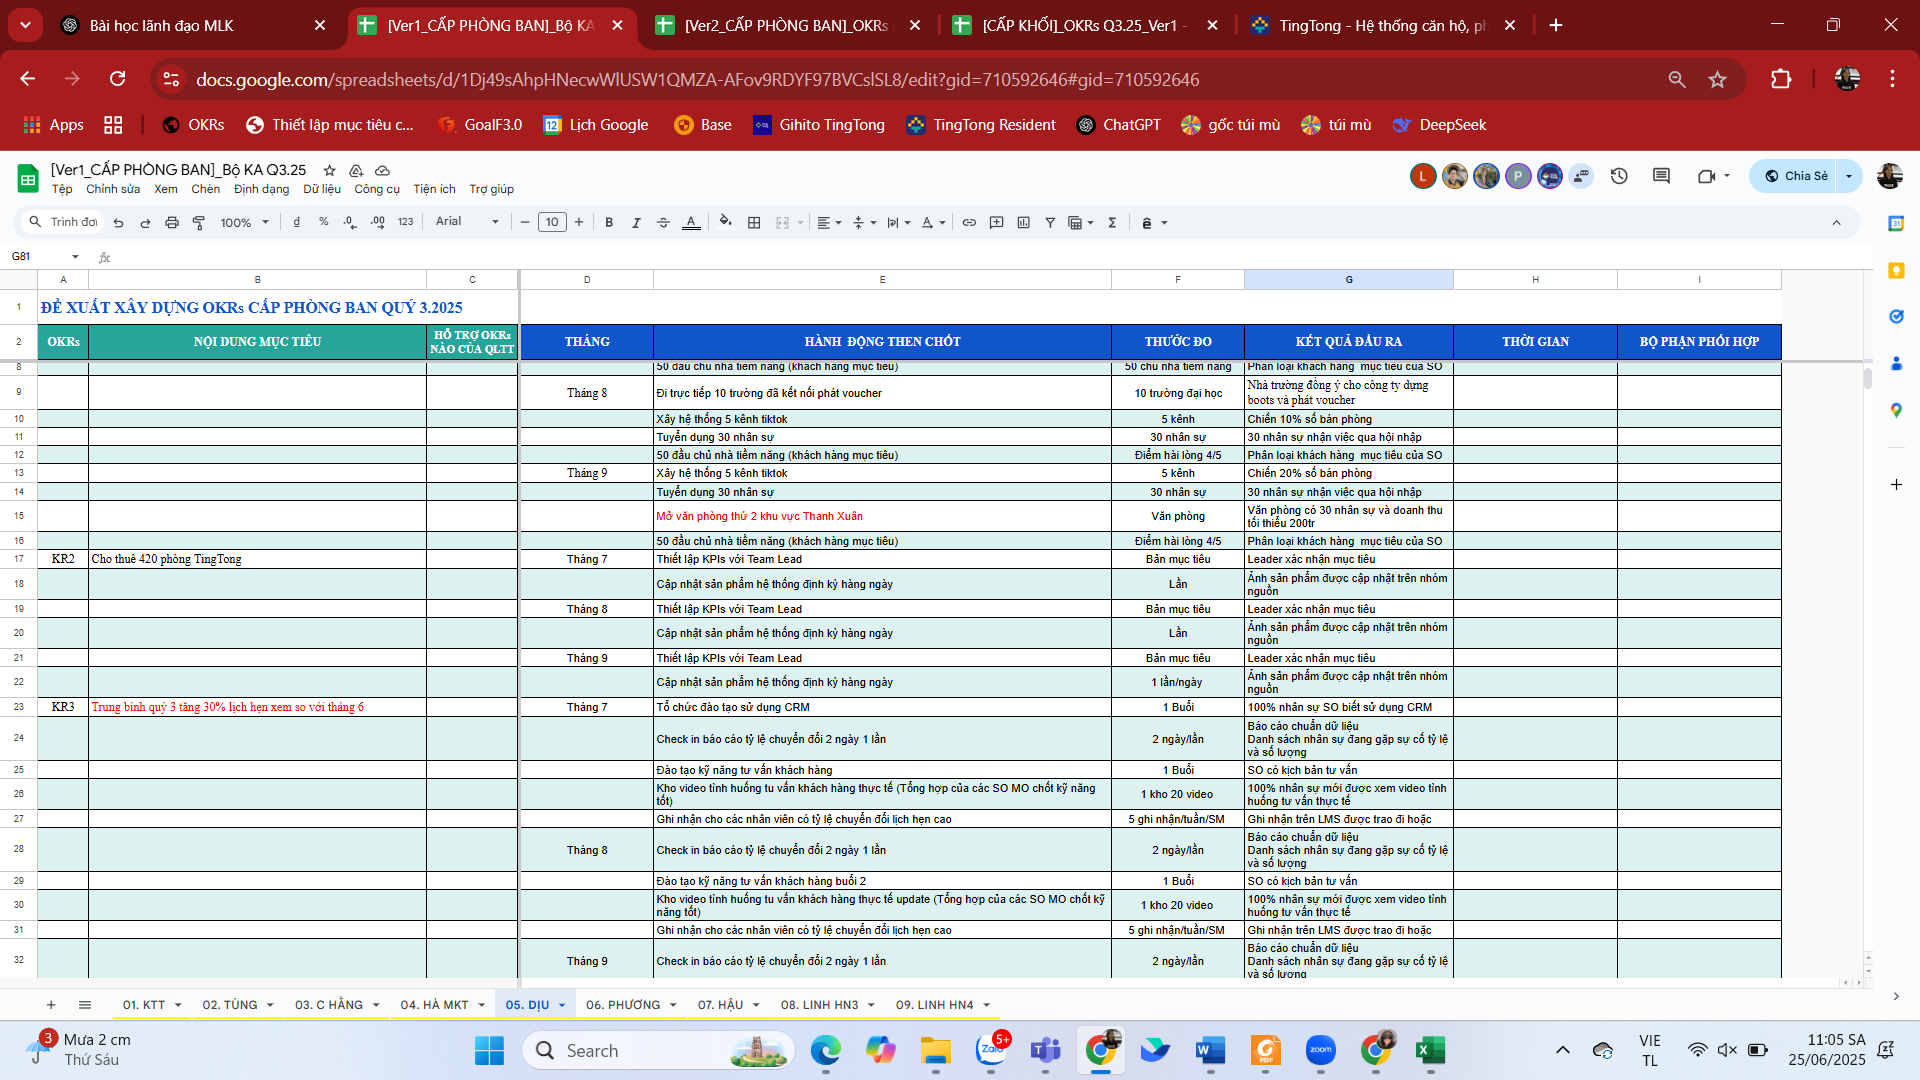Open the 100% zoom dropdown

click(x=244, y=222)
